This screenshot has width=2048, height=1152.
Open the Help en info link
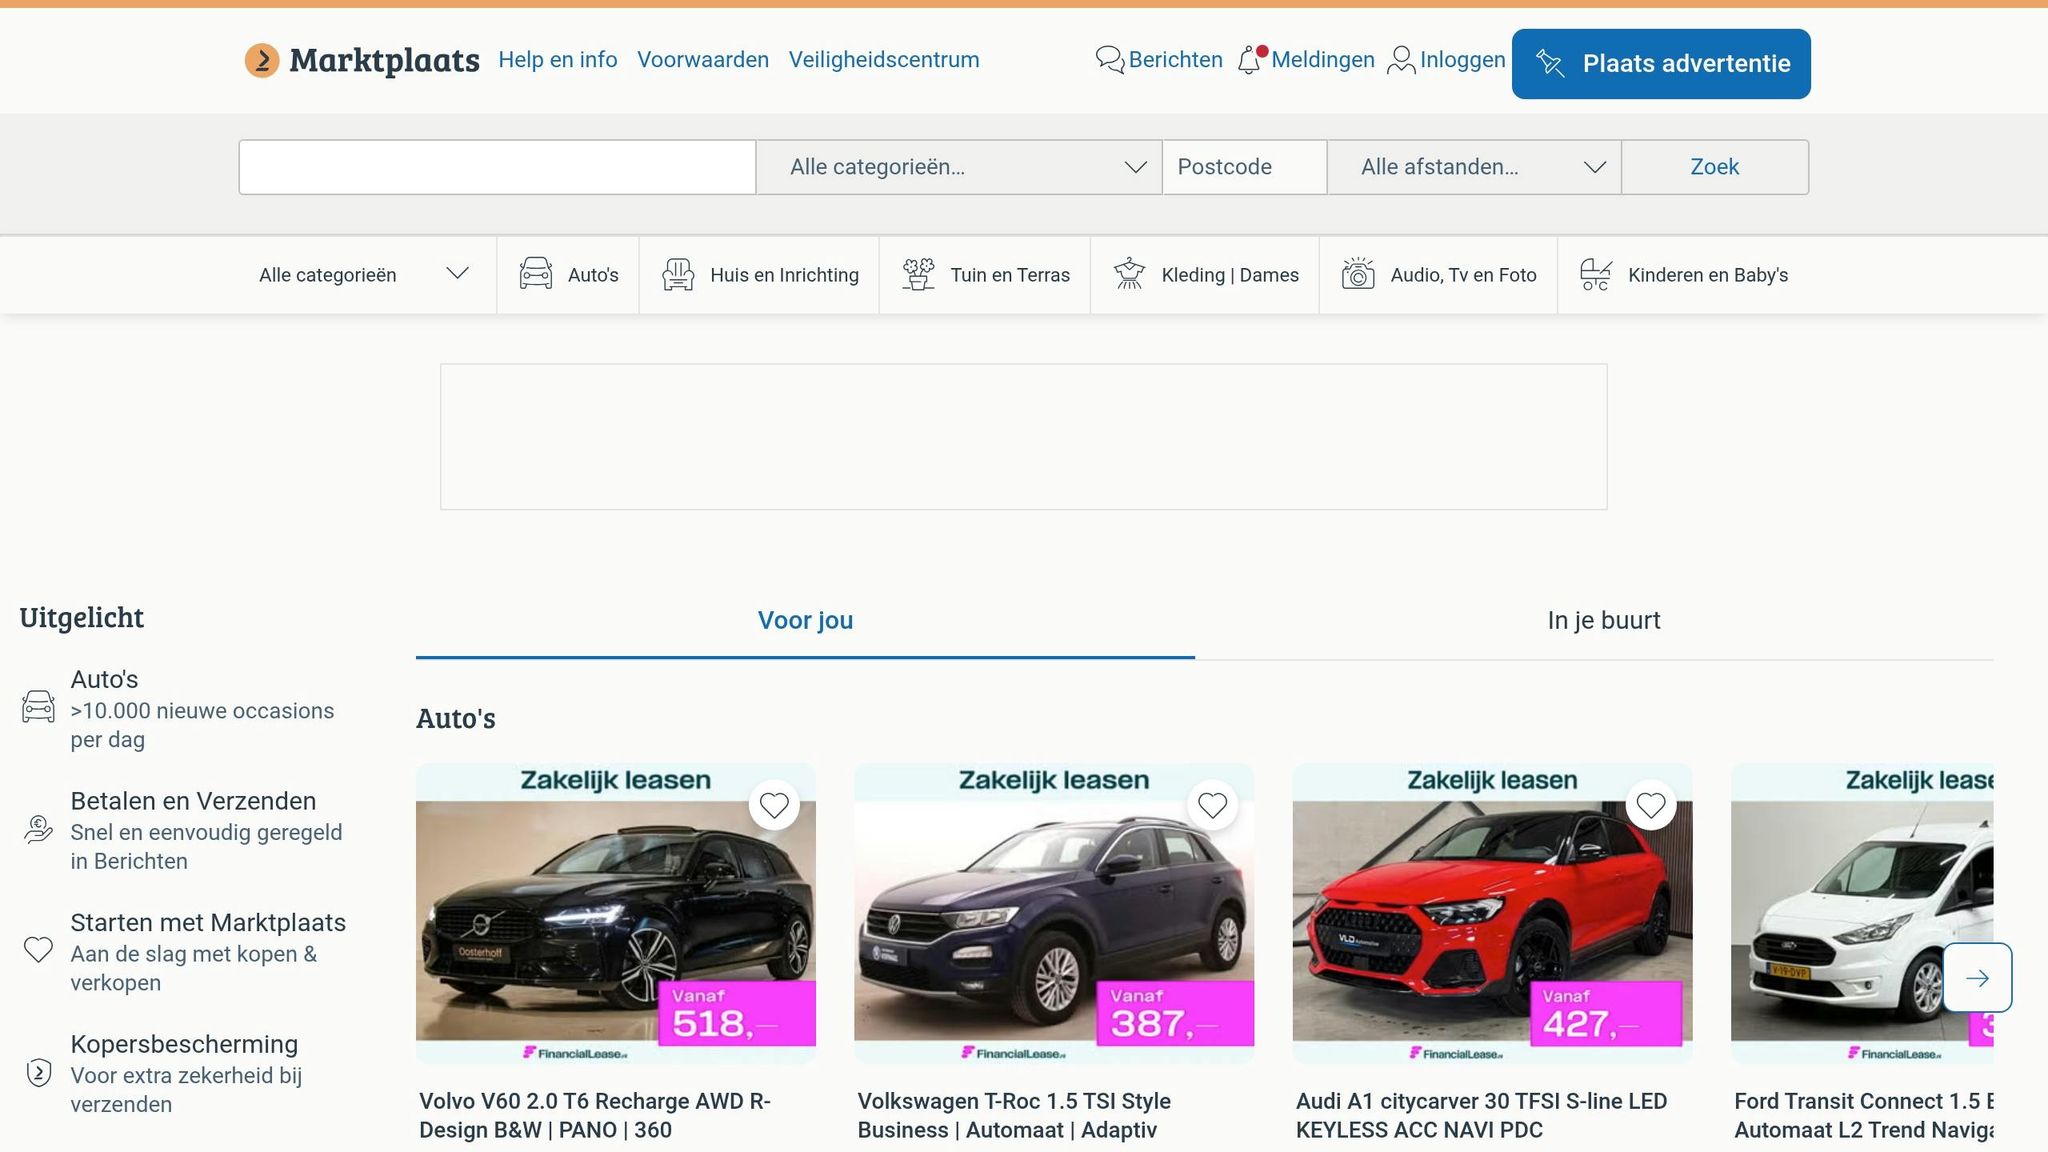point(558,60)
